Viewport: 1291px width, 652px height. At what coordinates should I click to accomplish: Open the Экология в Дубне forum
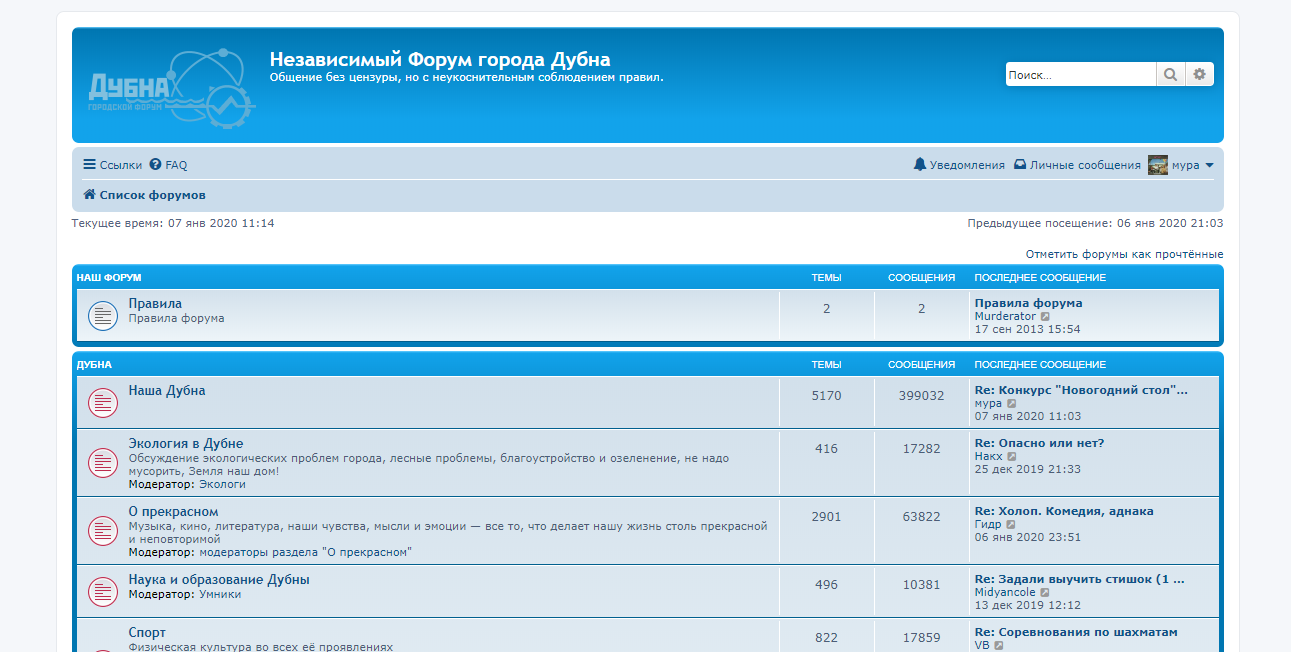186,443
